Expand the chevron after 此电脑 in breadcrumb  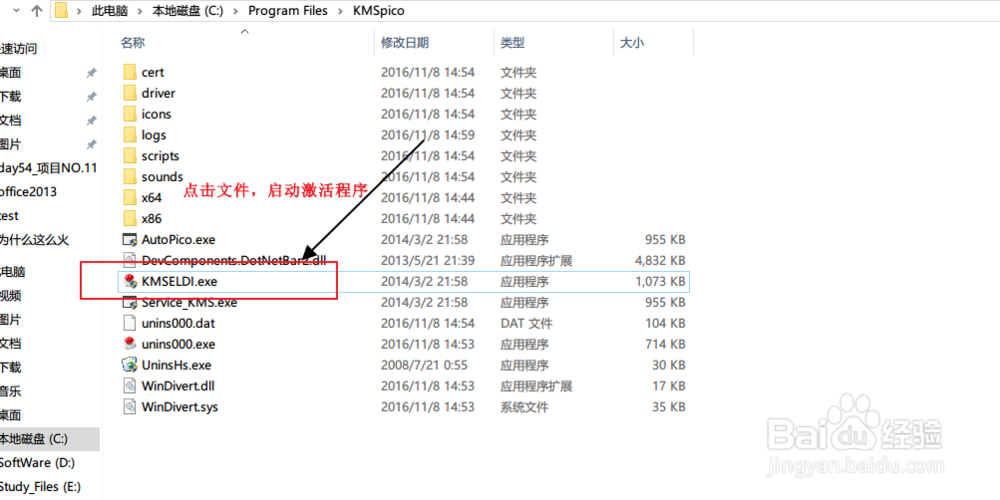pos(140,11)
